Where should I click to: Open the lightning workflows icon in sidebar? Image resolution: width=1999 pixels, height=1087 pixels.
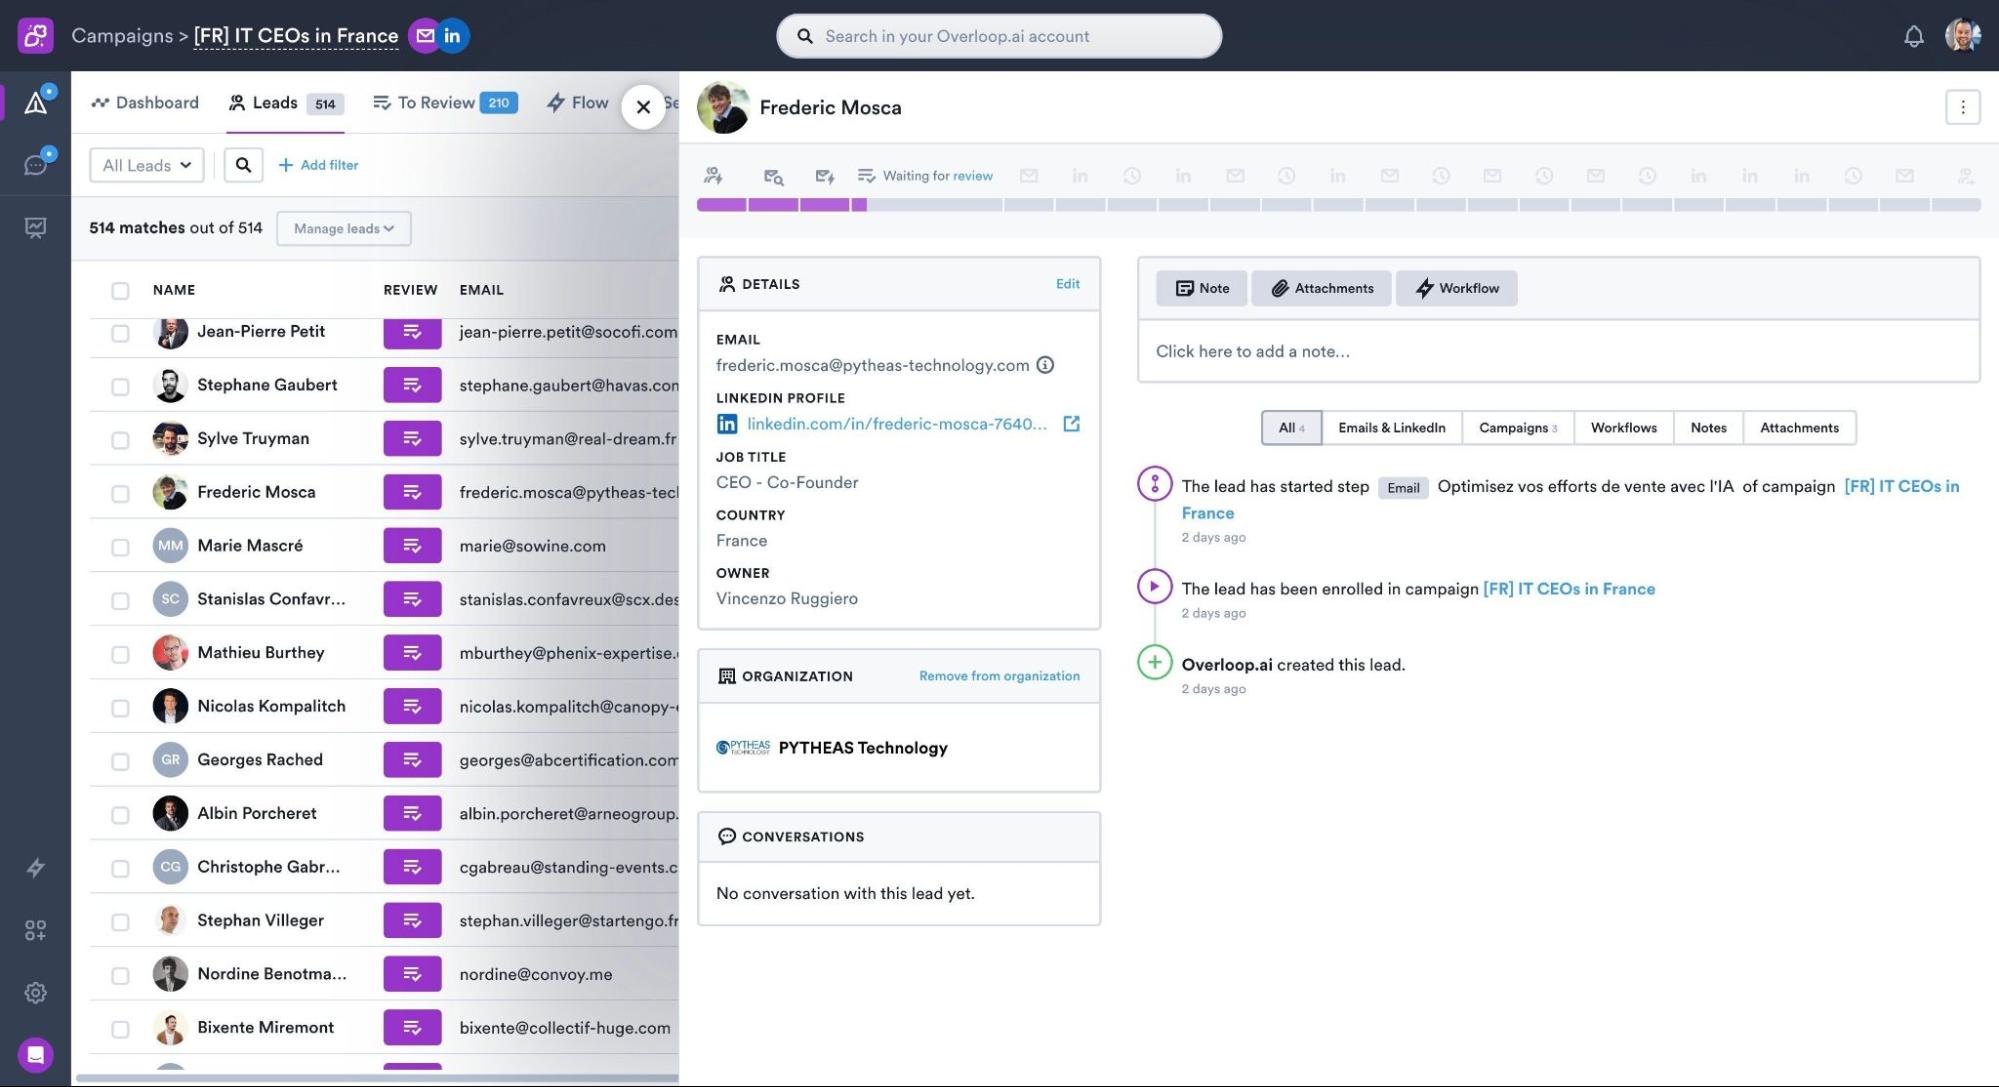(x=36, y=868)
